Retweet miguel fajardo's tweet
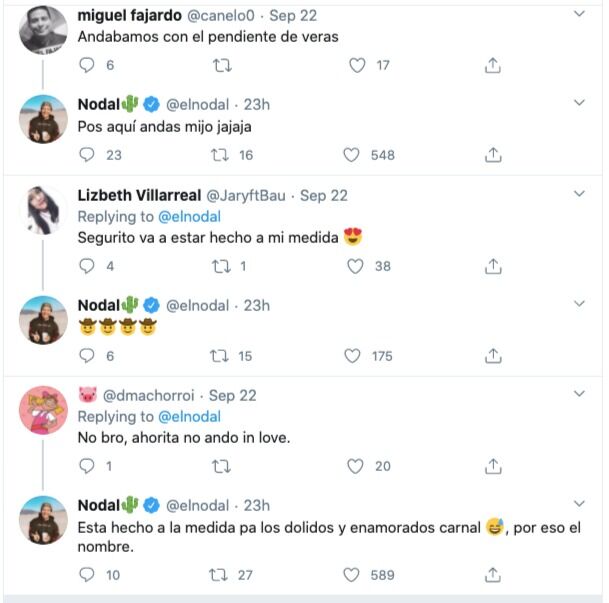The width and height of the screenshot is (609, 603). tap(223, 65)
